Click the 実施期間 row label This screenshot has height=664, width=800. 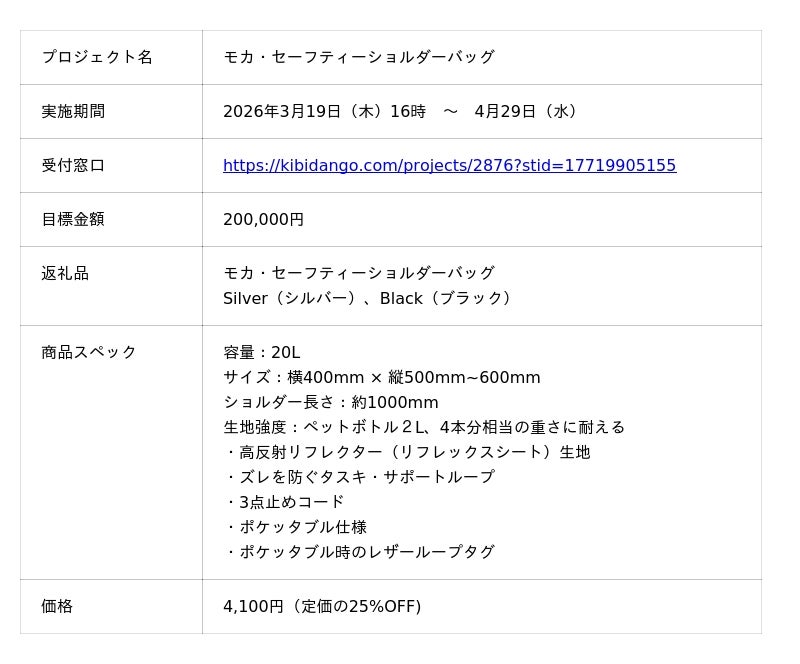click(73, 111)
